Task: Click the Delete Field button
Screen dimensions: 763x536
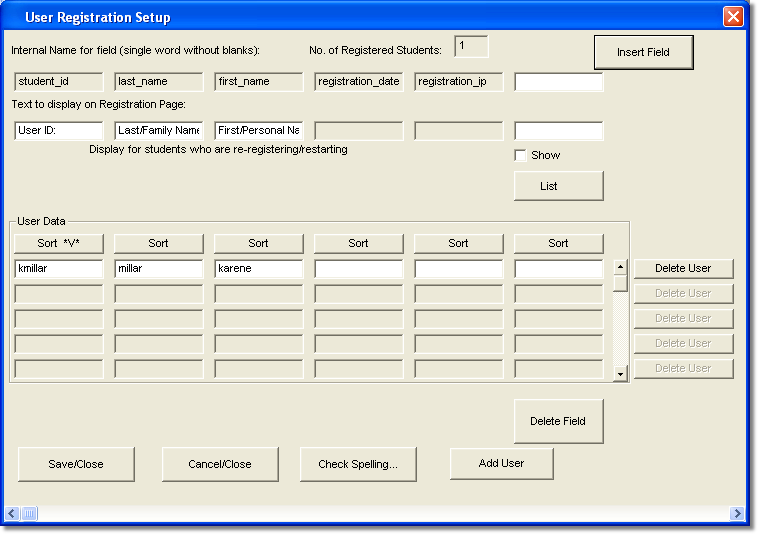Action: click(x=559, y=421)
